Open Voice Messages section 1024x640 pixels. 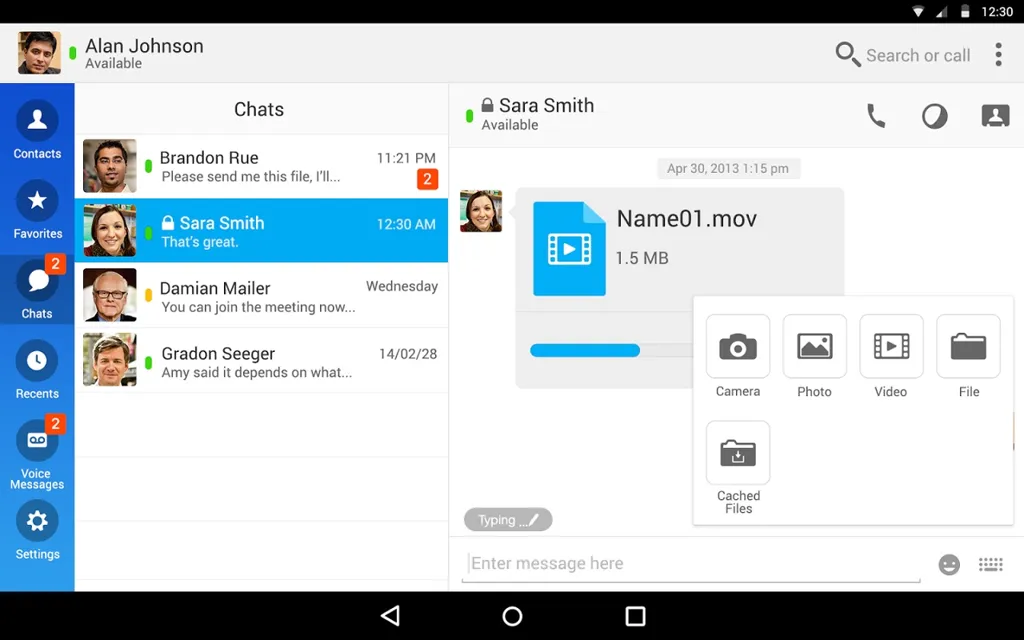click(37, 453)
